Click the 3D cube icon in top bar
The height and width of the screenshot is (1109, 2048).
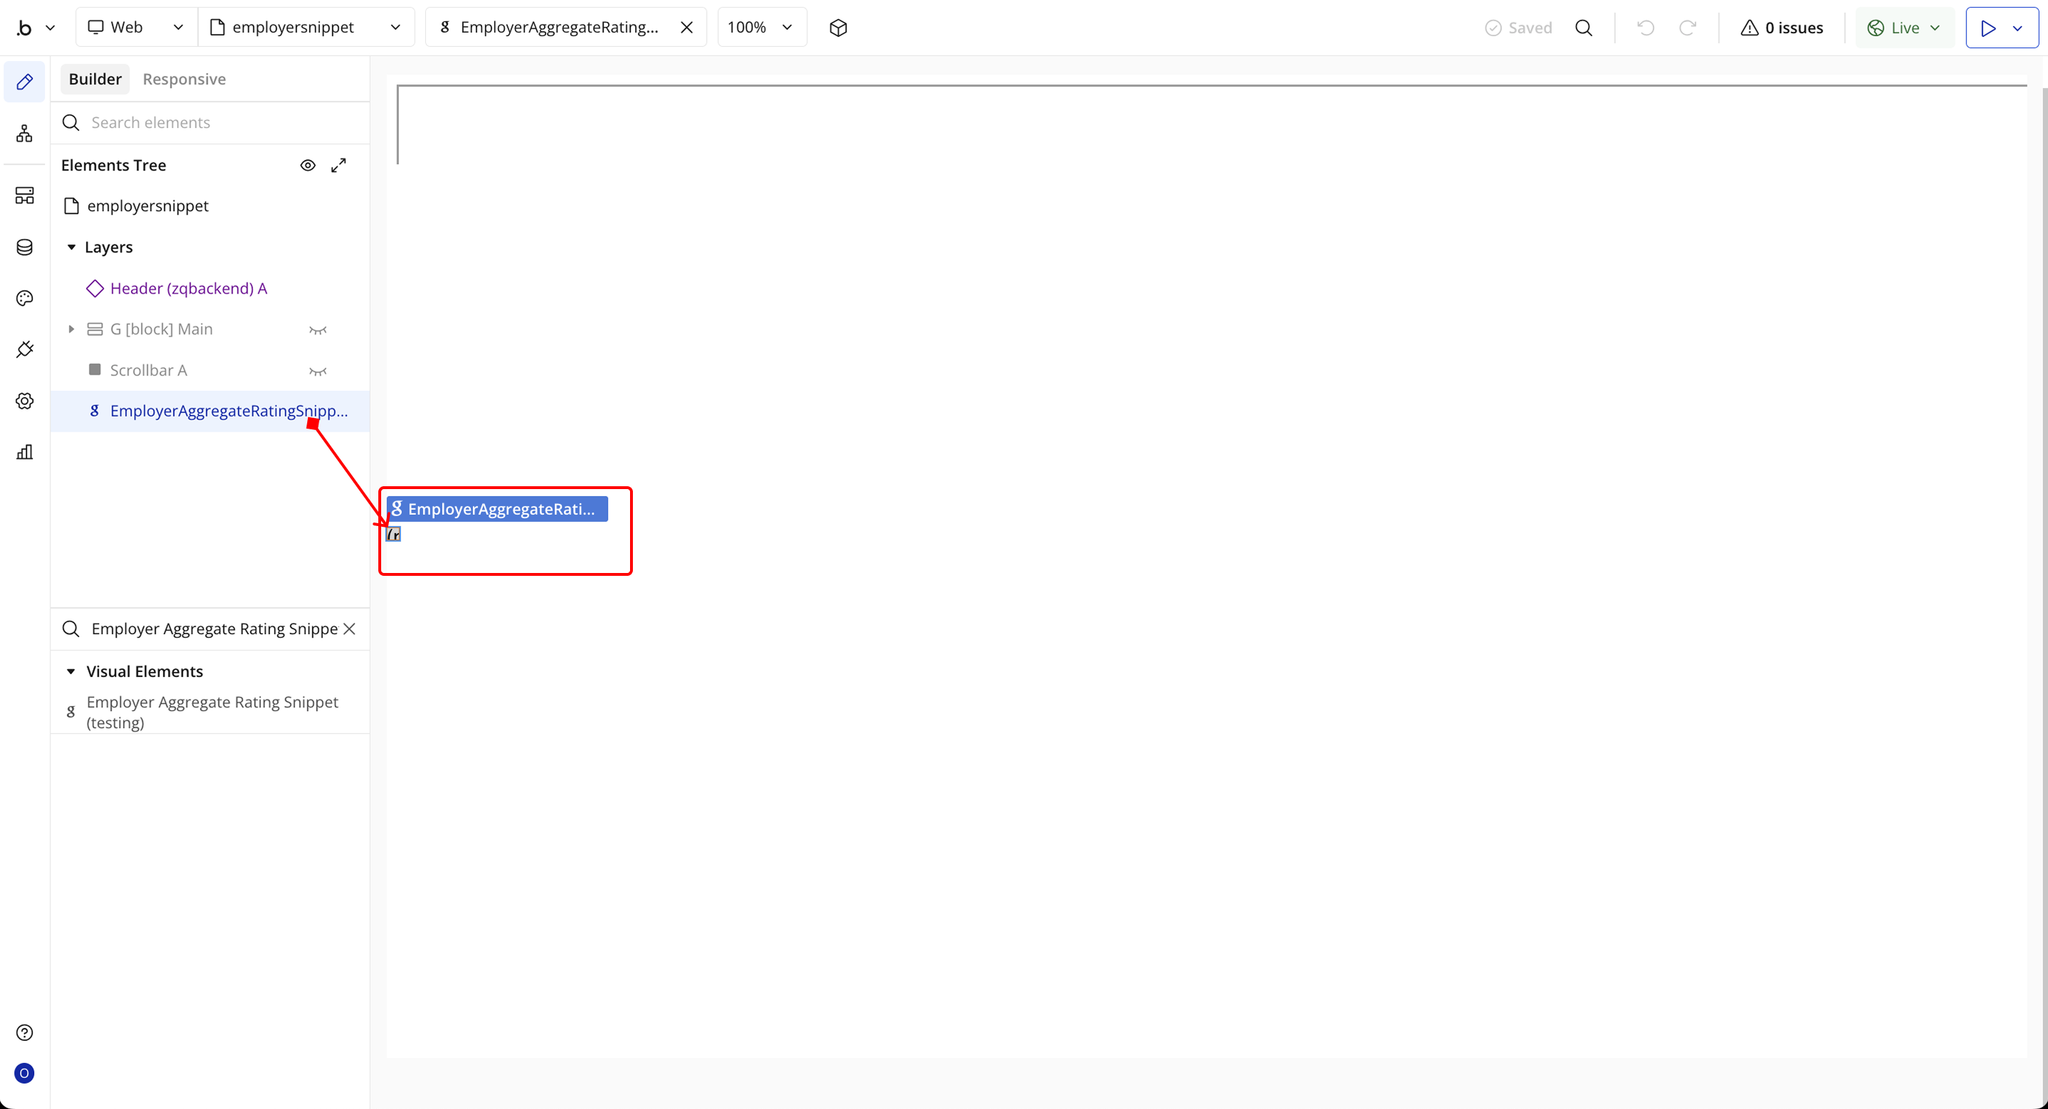[838, 28]
